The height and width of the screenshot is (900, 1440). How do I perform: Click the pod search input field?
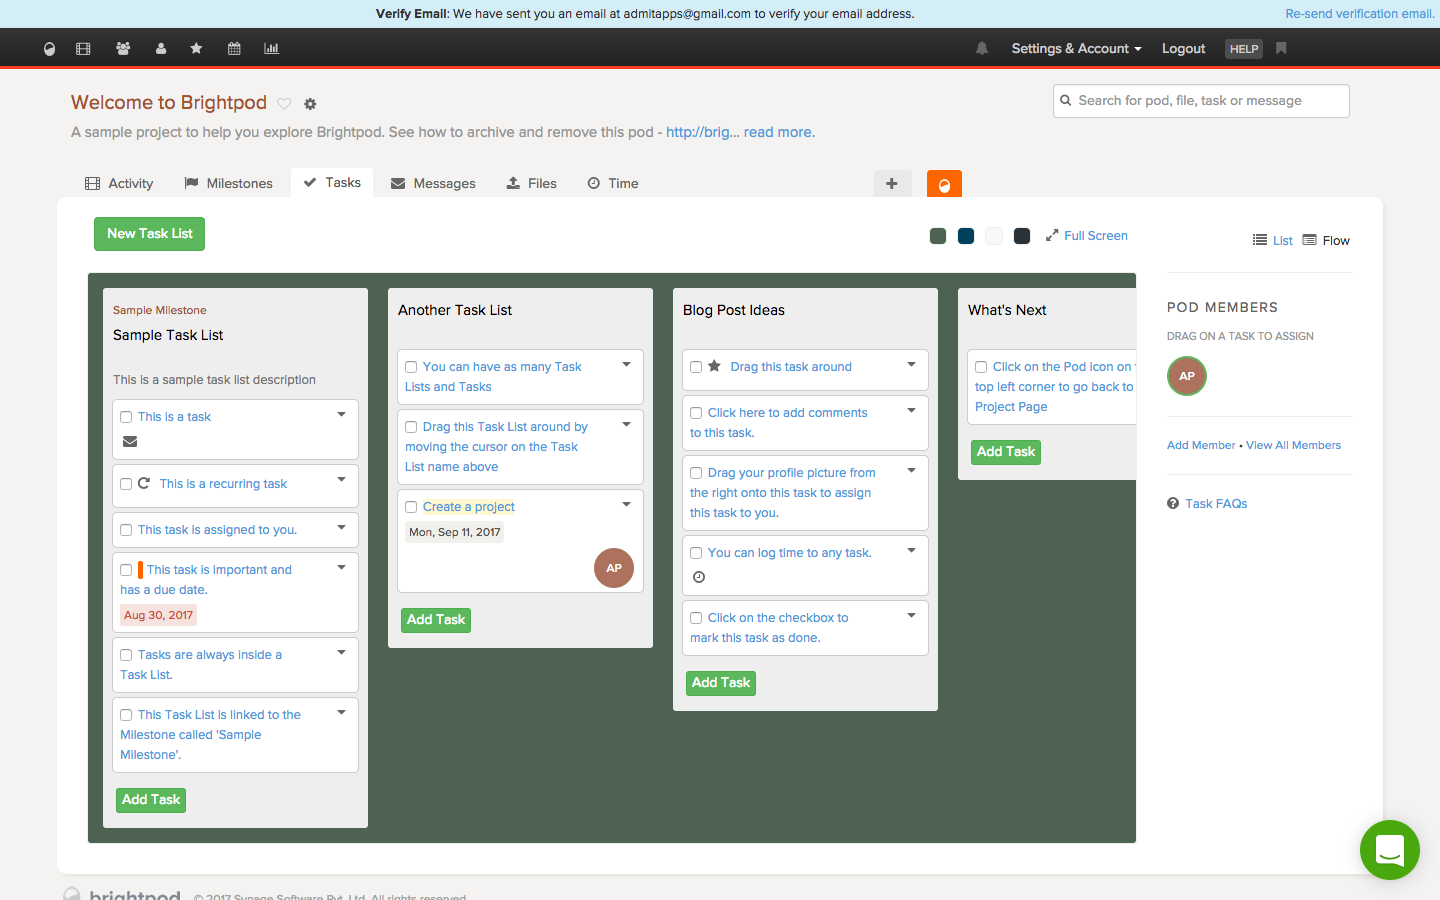(x=1201, y=101)
